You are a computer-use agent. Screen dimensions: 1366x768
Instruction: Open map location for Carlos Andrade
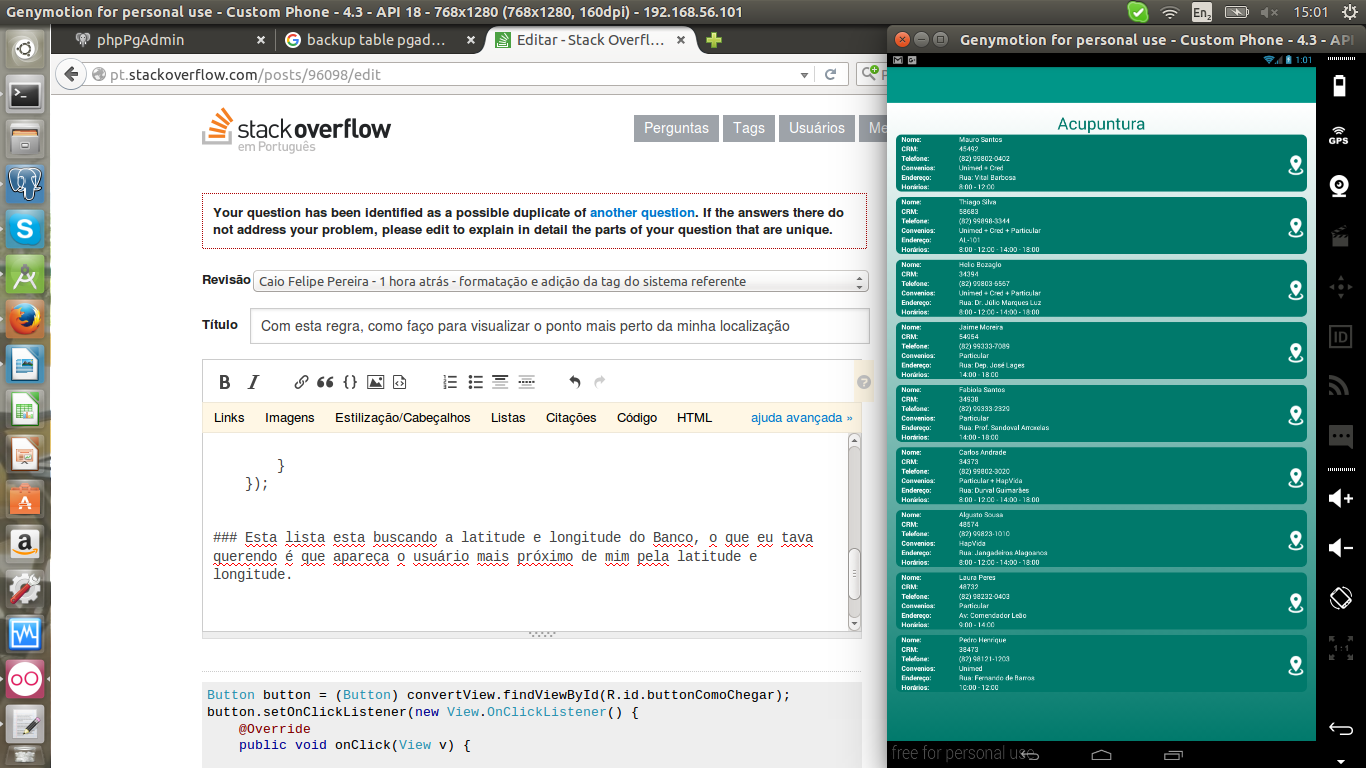[1296, 477]
